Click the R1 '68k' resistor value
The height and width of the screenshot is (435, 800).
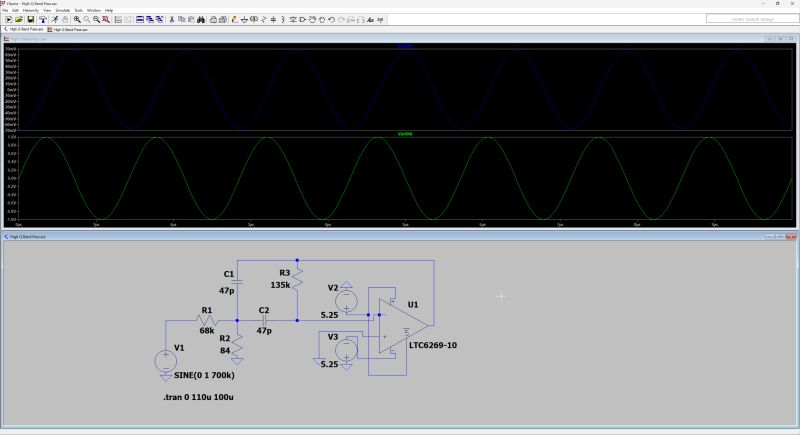tap(207, 330)
